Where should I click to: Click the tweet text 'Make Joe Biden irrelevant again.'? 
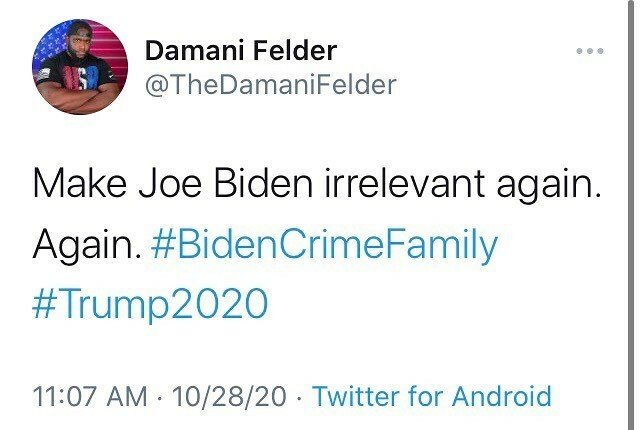pyautogui.click(x=317, y=186)
